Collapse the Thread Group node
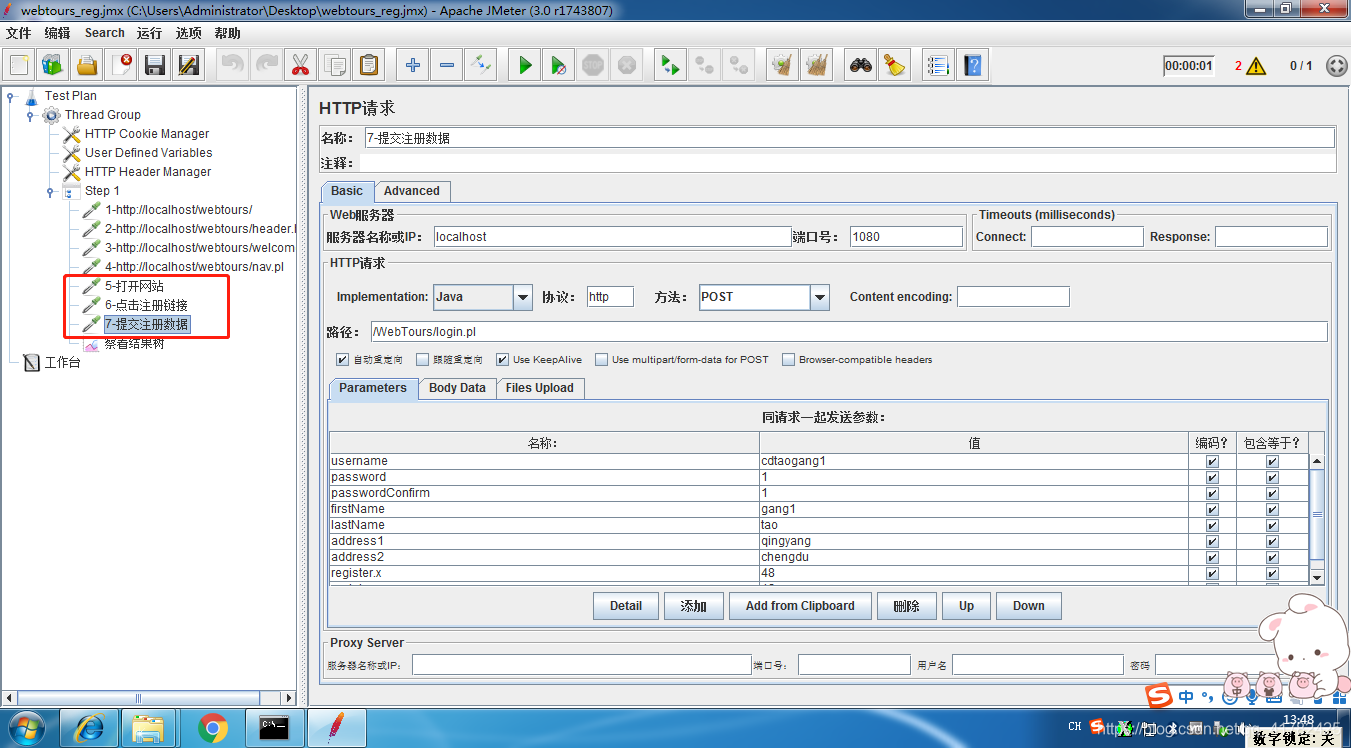This screenshot has height=748, width=1351. (x=31, y=115)
